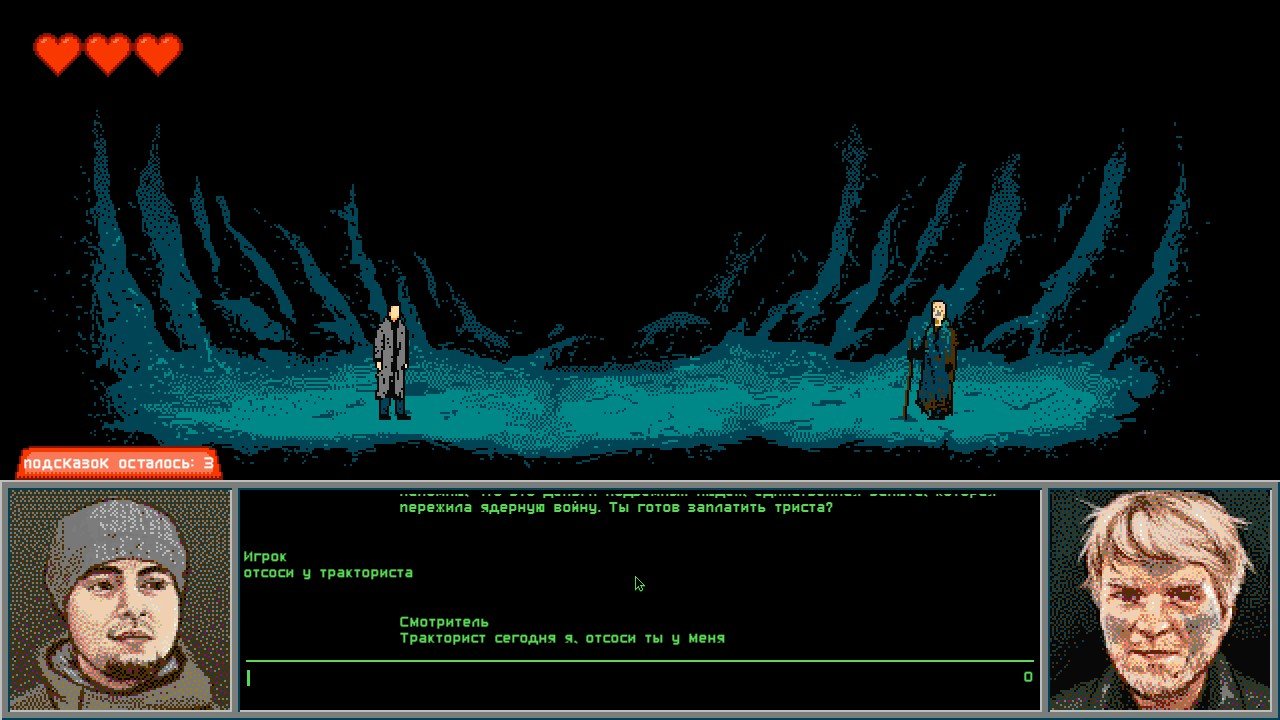1280x720 pixels.
Task: Use the 'подсказок осталось: 3' hint button
Action: pyautogui.click(x=118, y=463)
